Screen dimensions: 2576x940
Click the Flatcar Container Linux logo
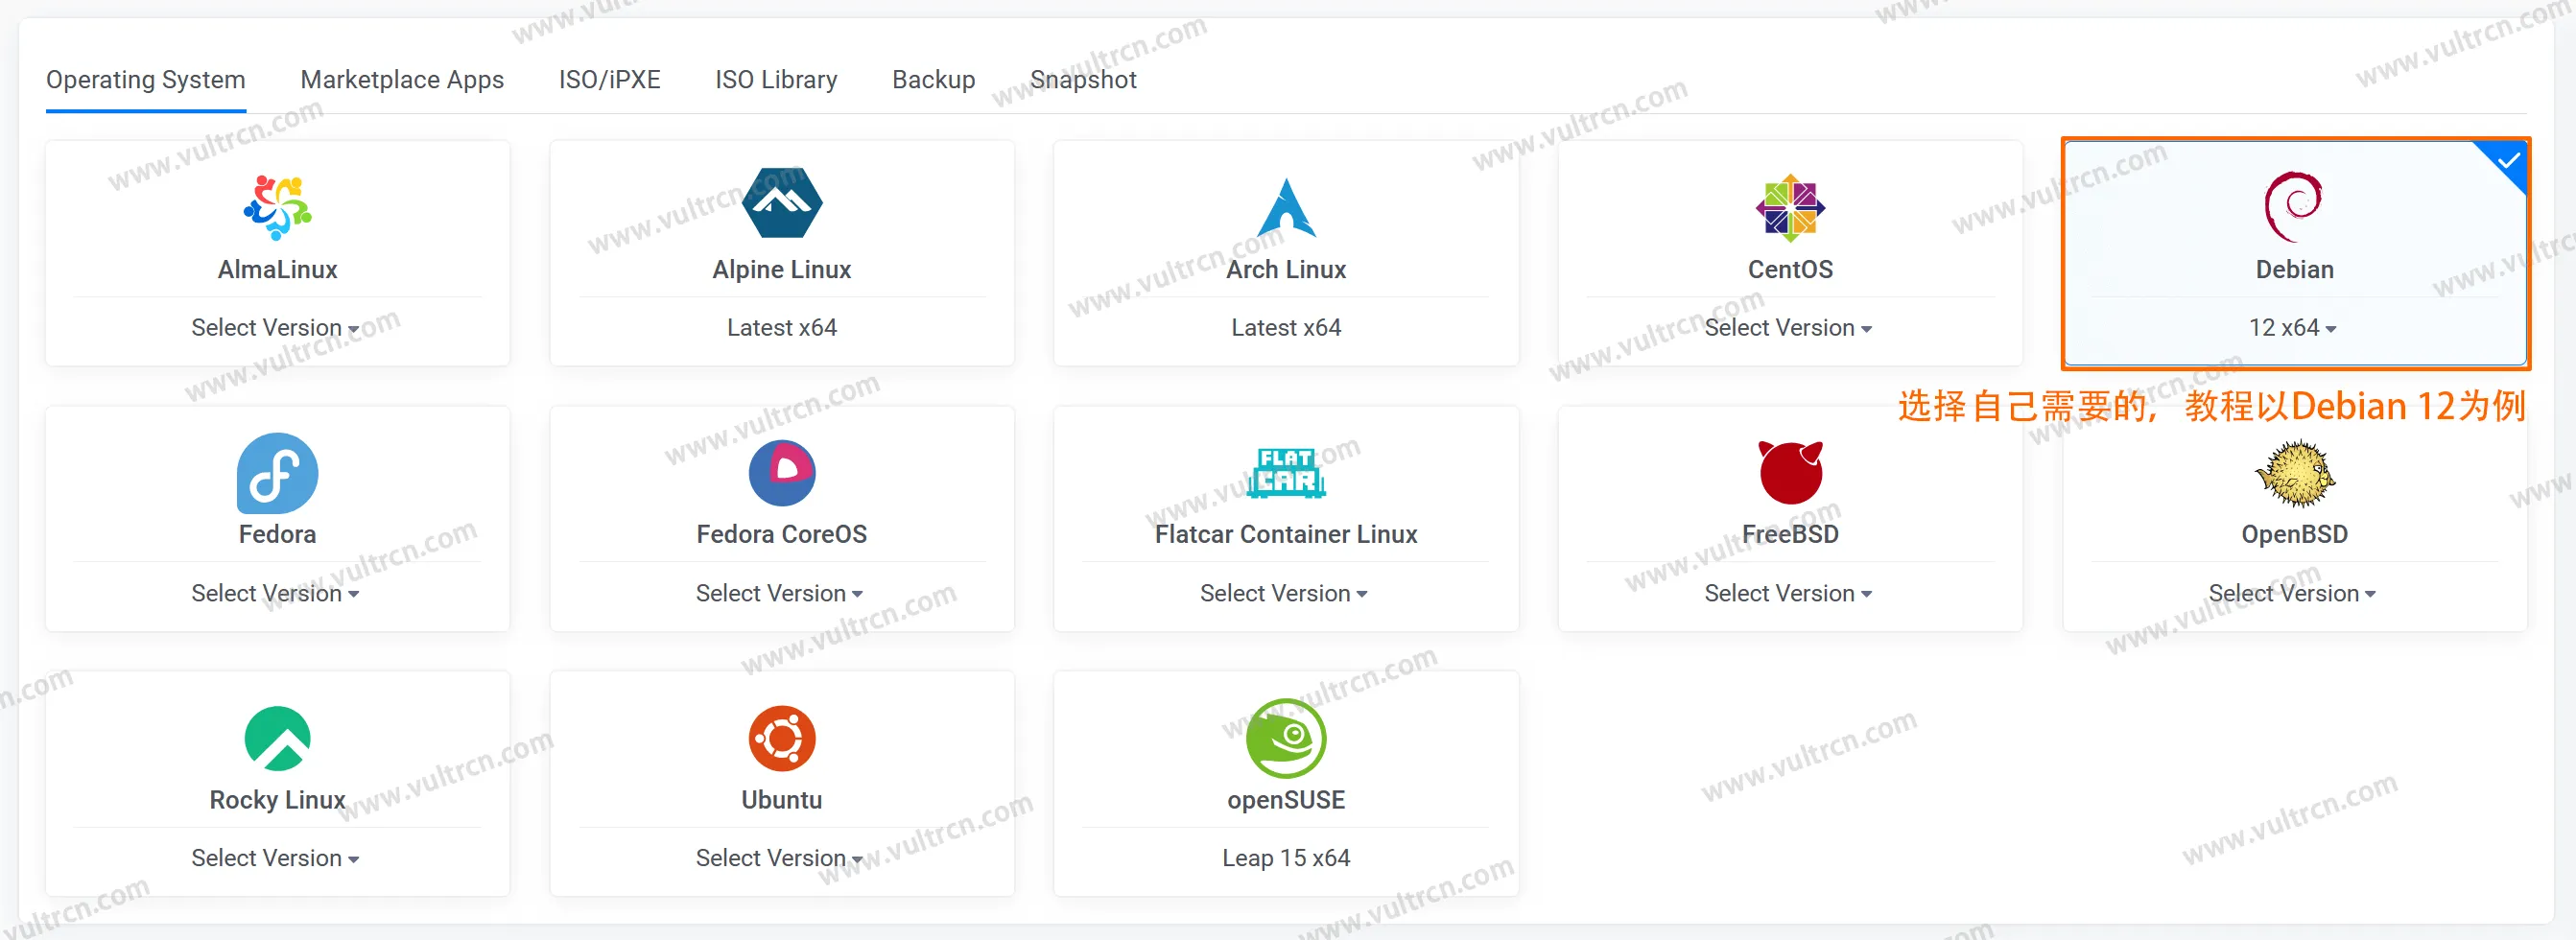1286,473
